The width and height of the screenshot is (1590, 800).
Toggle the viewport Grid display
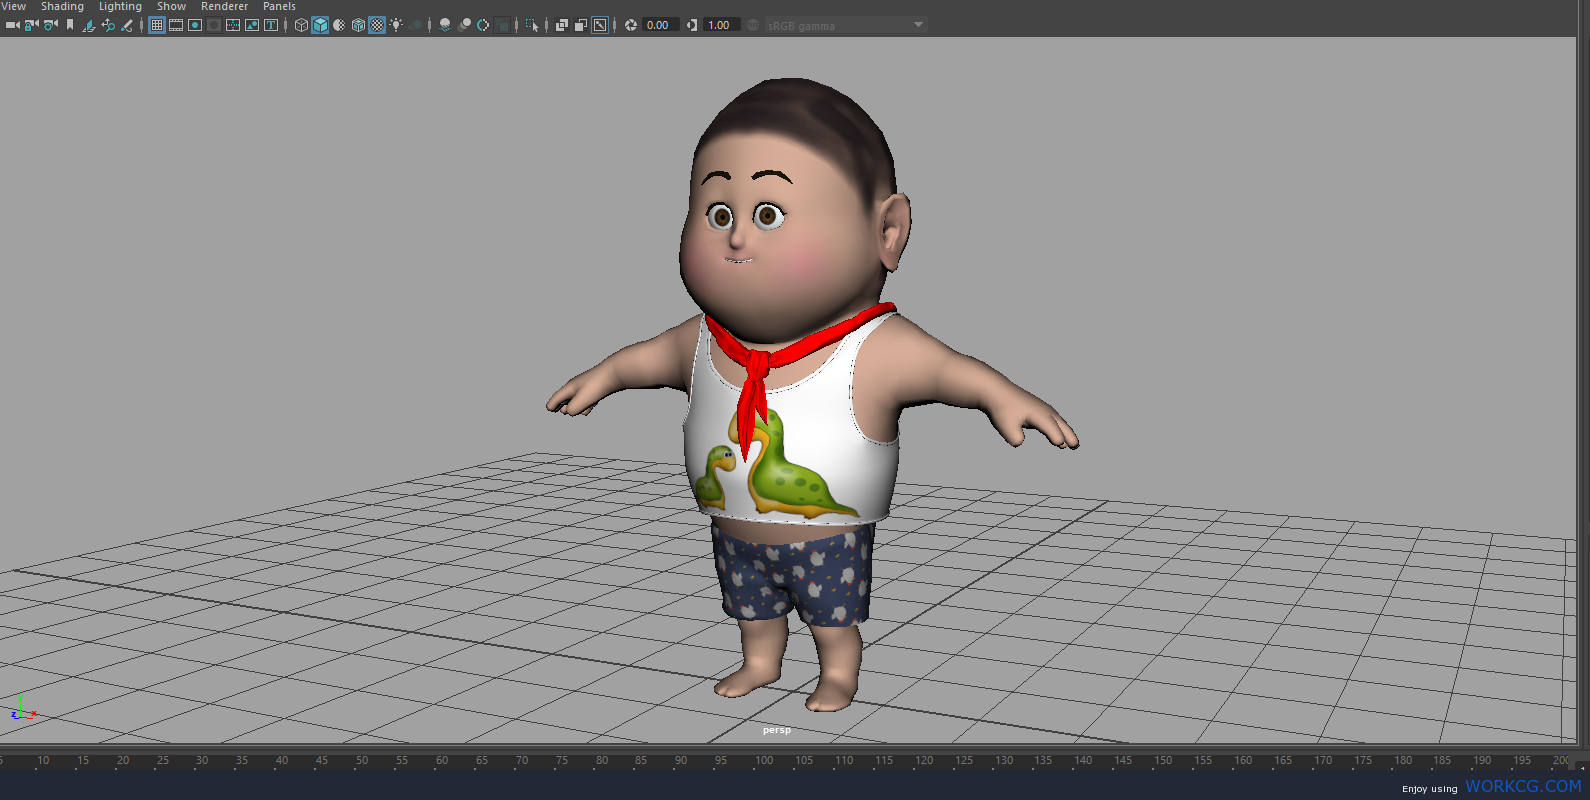157,25
